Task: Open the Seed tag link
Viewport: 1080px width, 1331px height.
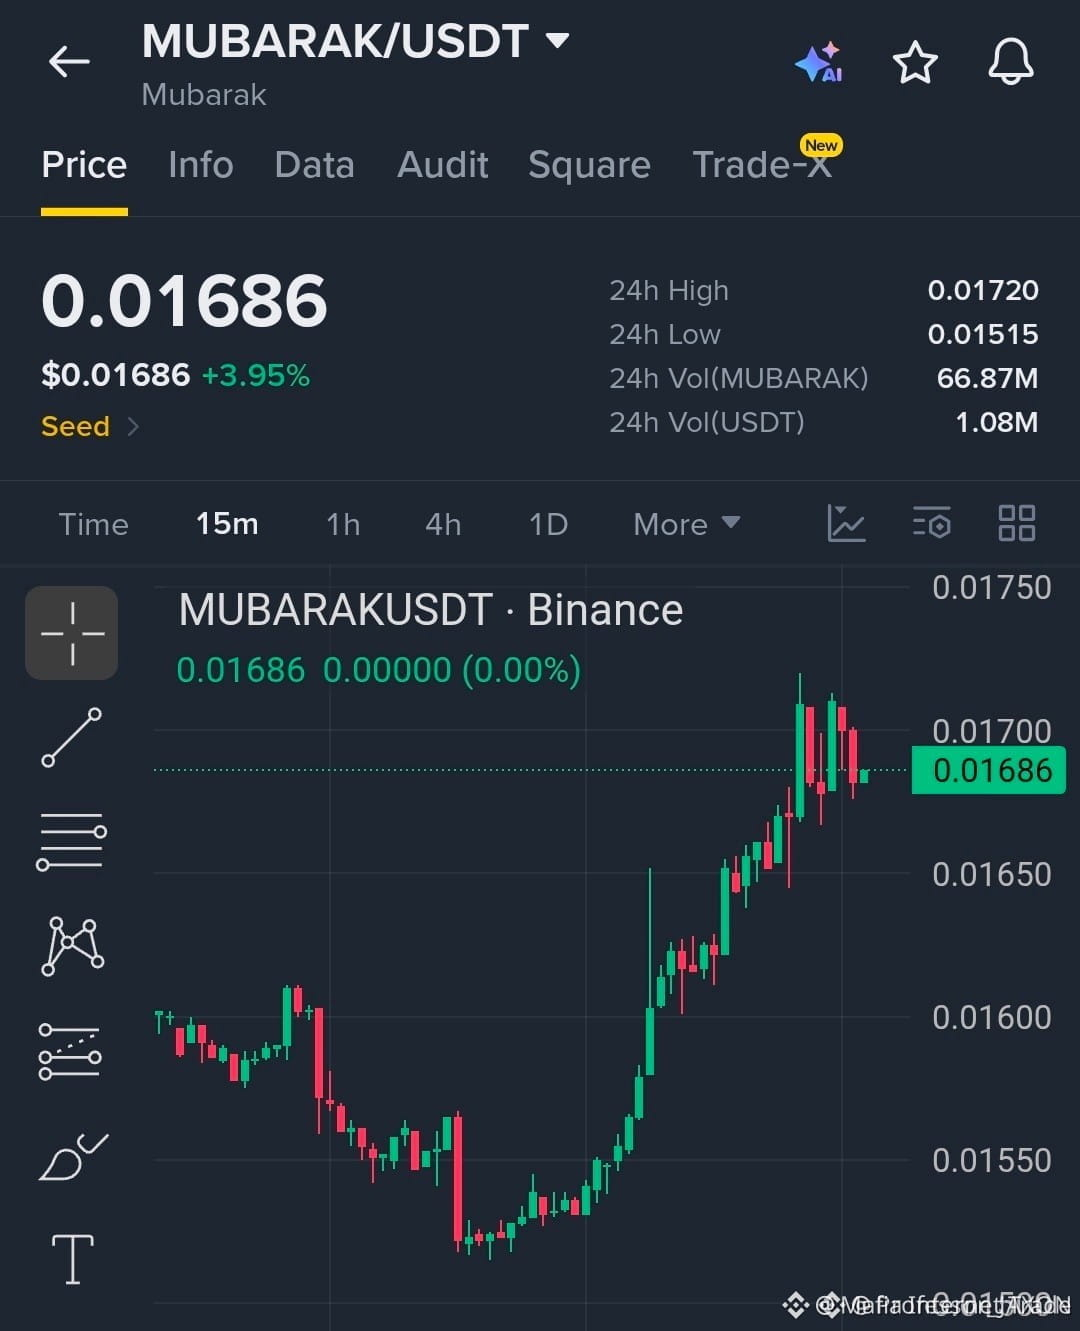Action: point(75,426)
